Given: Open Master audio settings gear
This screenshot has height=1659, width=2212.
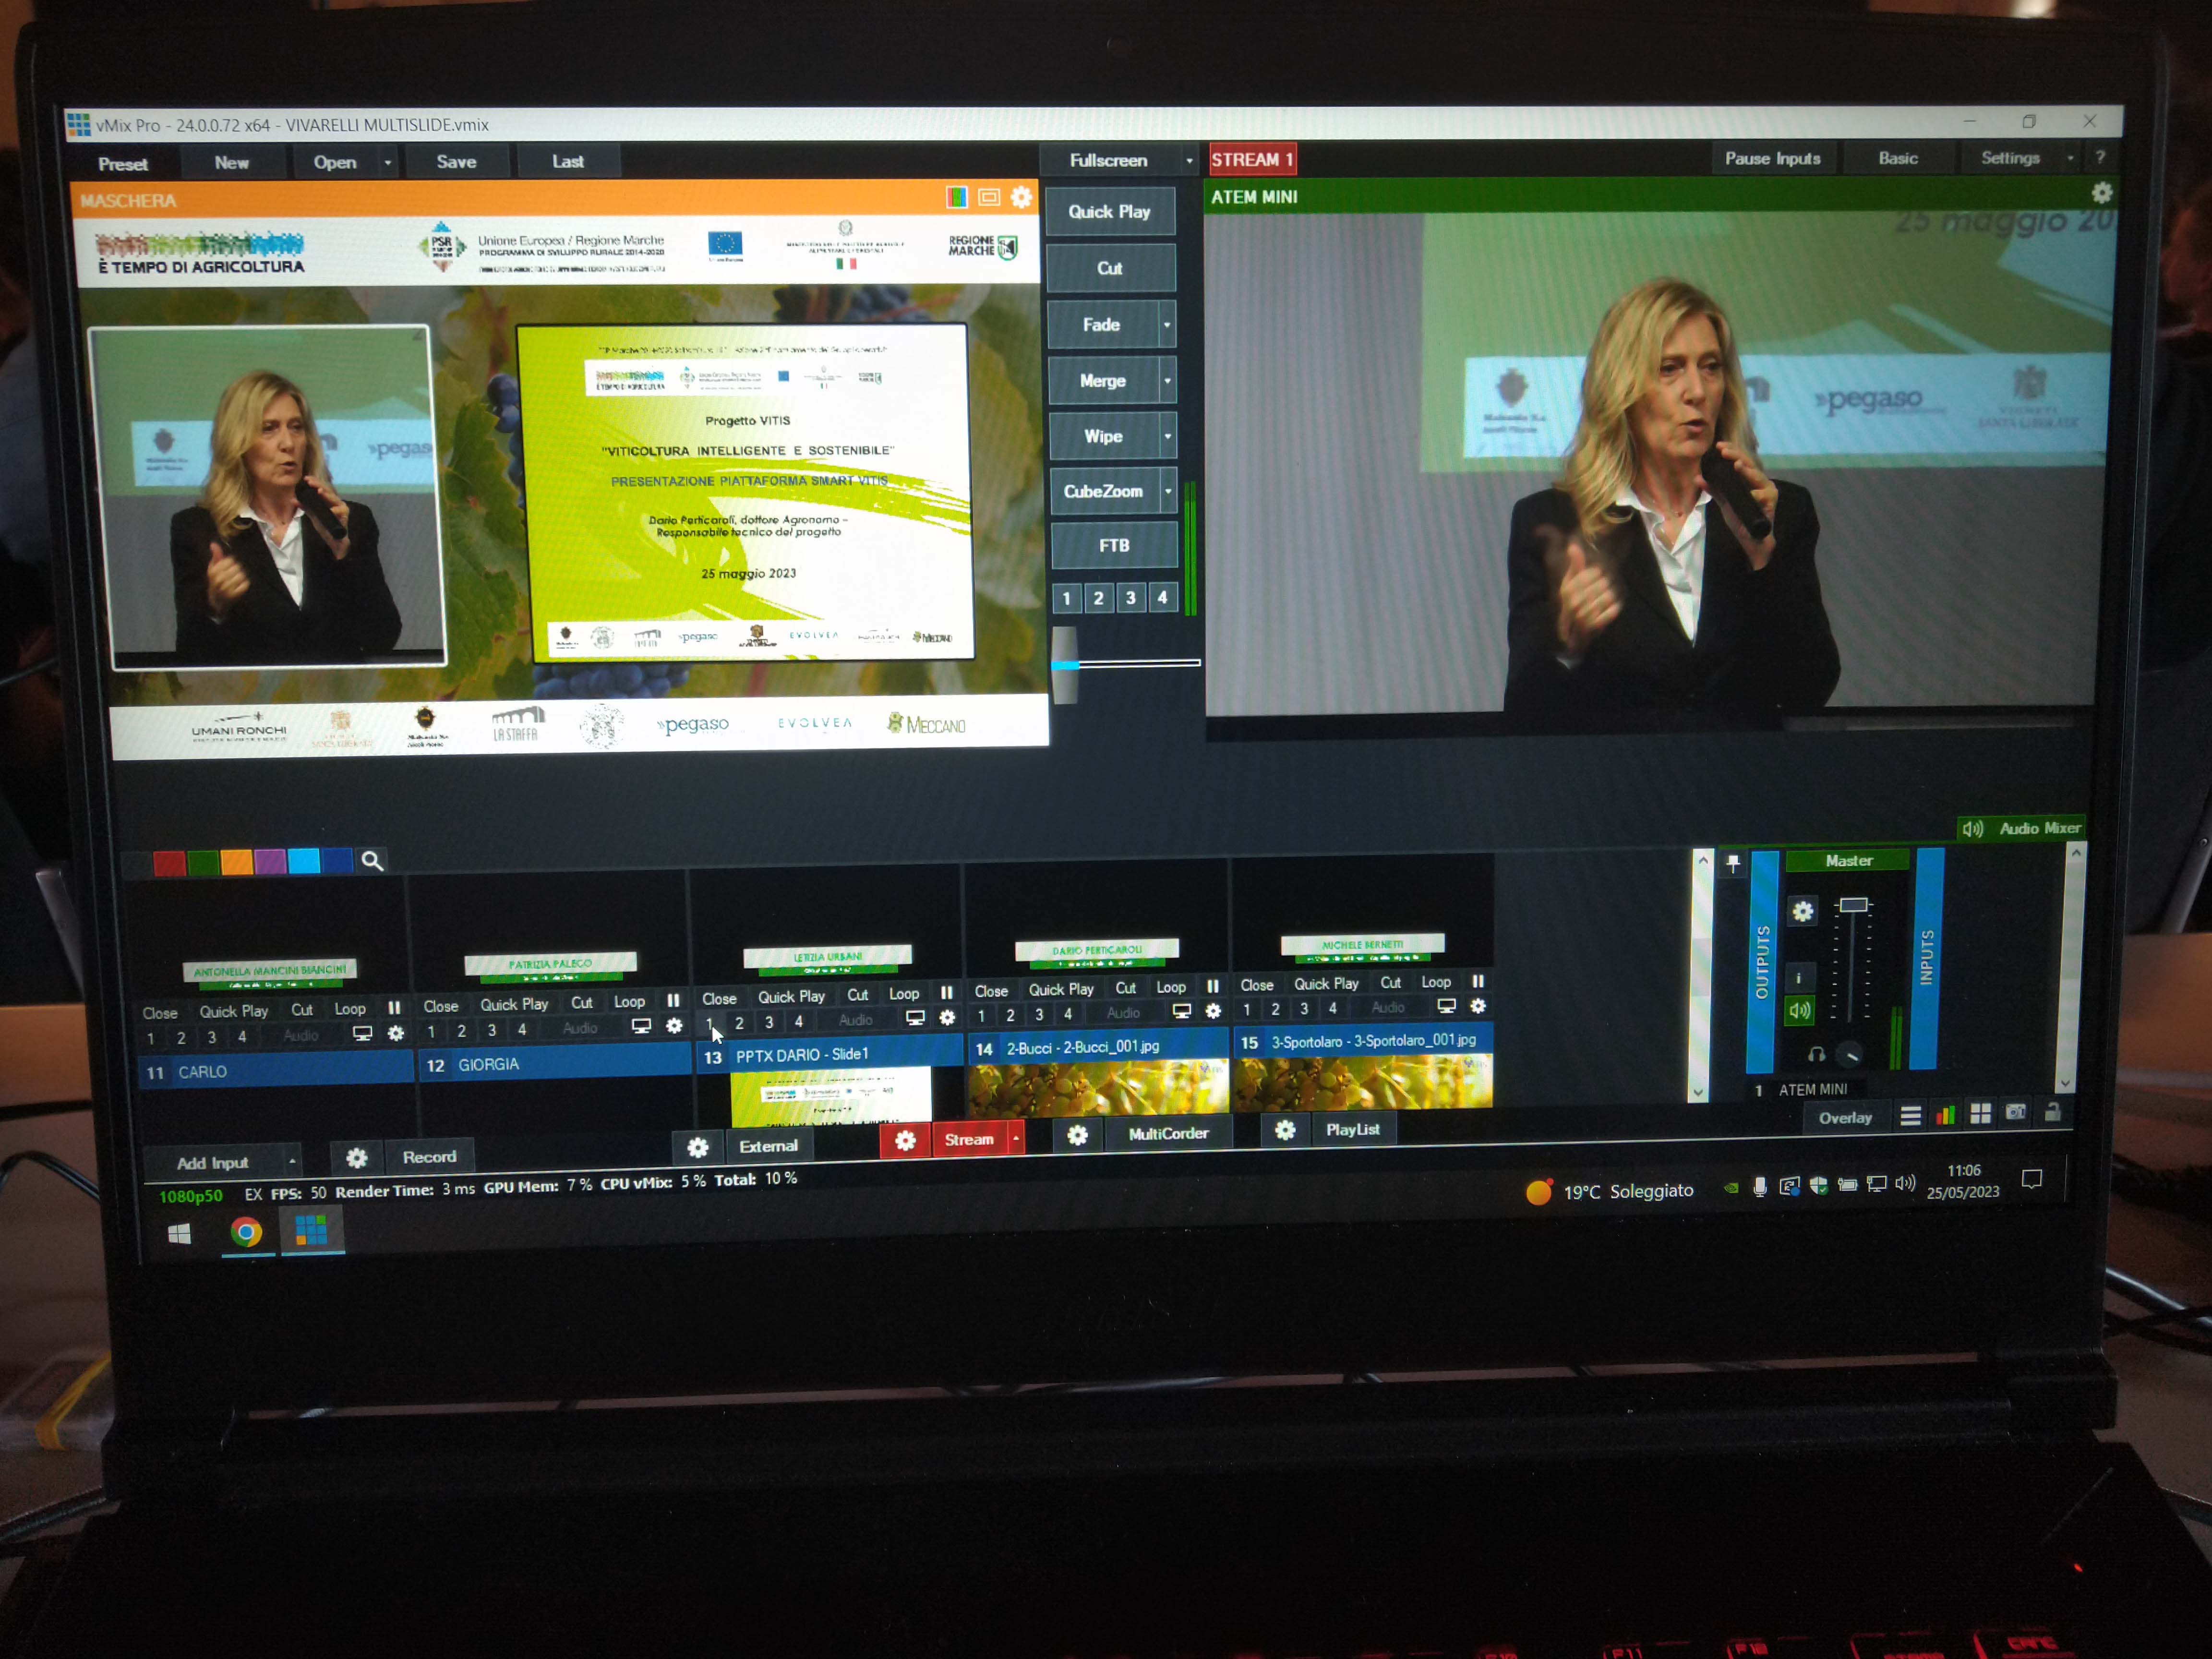Looking at the screenshot, I should 1802,911.
